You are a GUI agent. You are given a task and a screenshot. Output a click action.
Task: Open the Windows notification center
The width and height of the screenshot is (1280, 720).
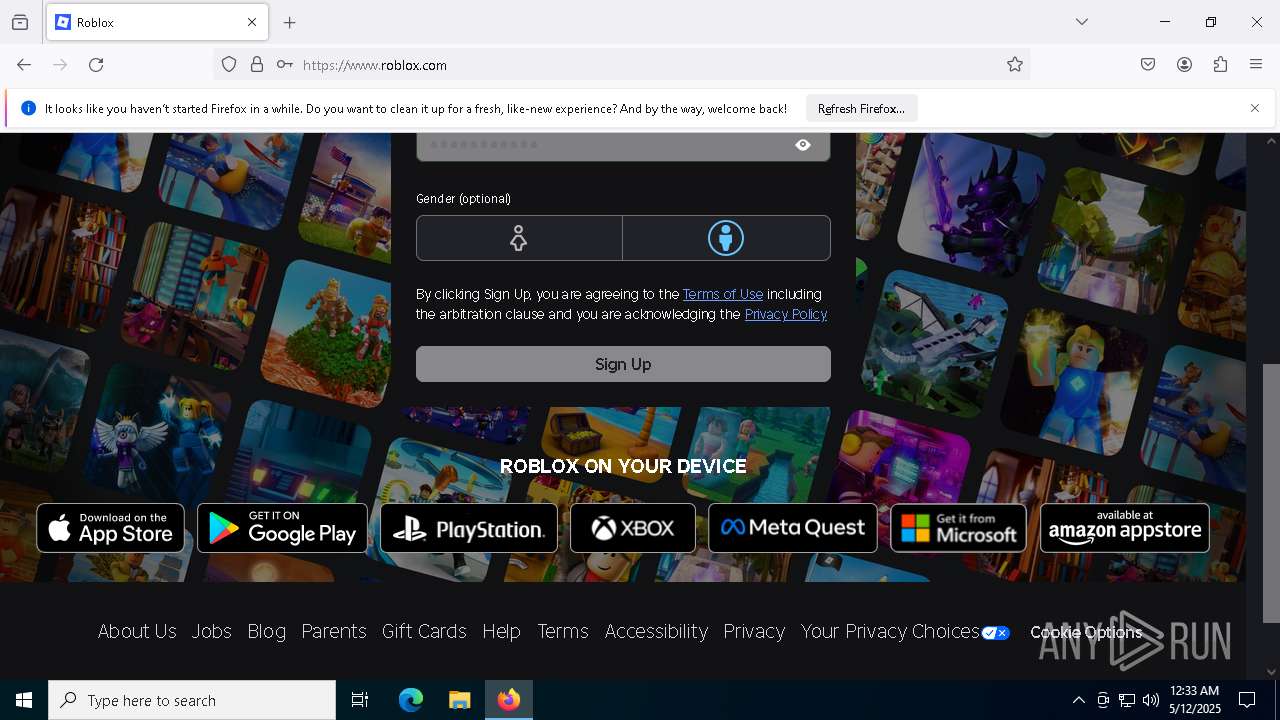tap(1248, 700)
